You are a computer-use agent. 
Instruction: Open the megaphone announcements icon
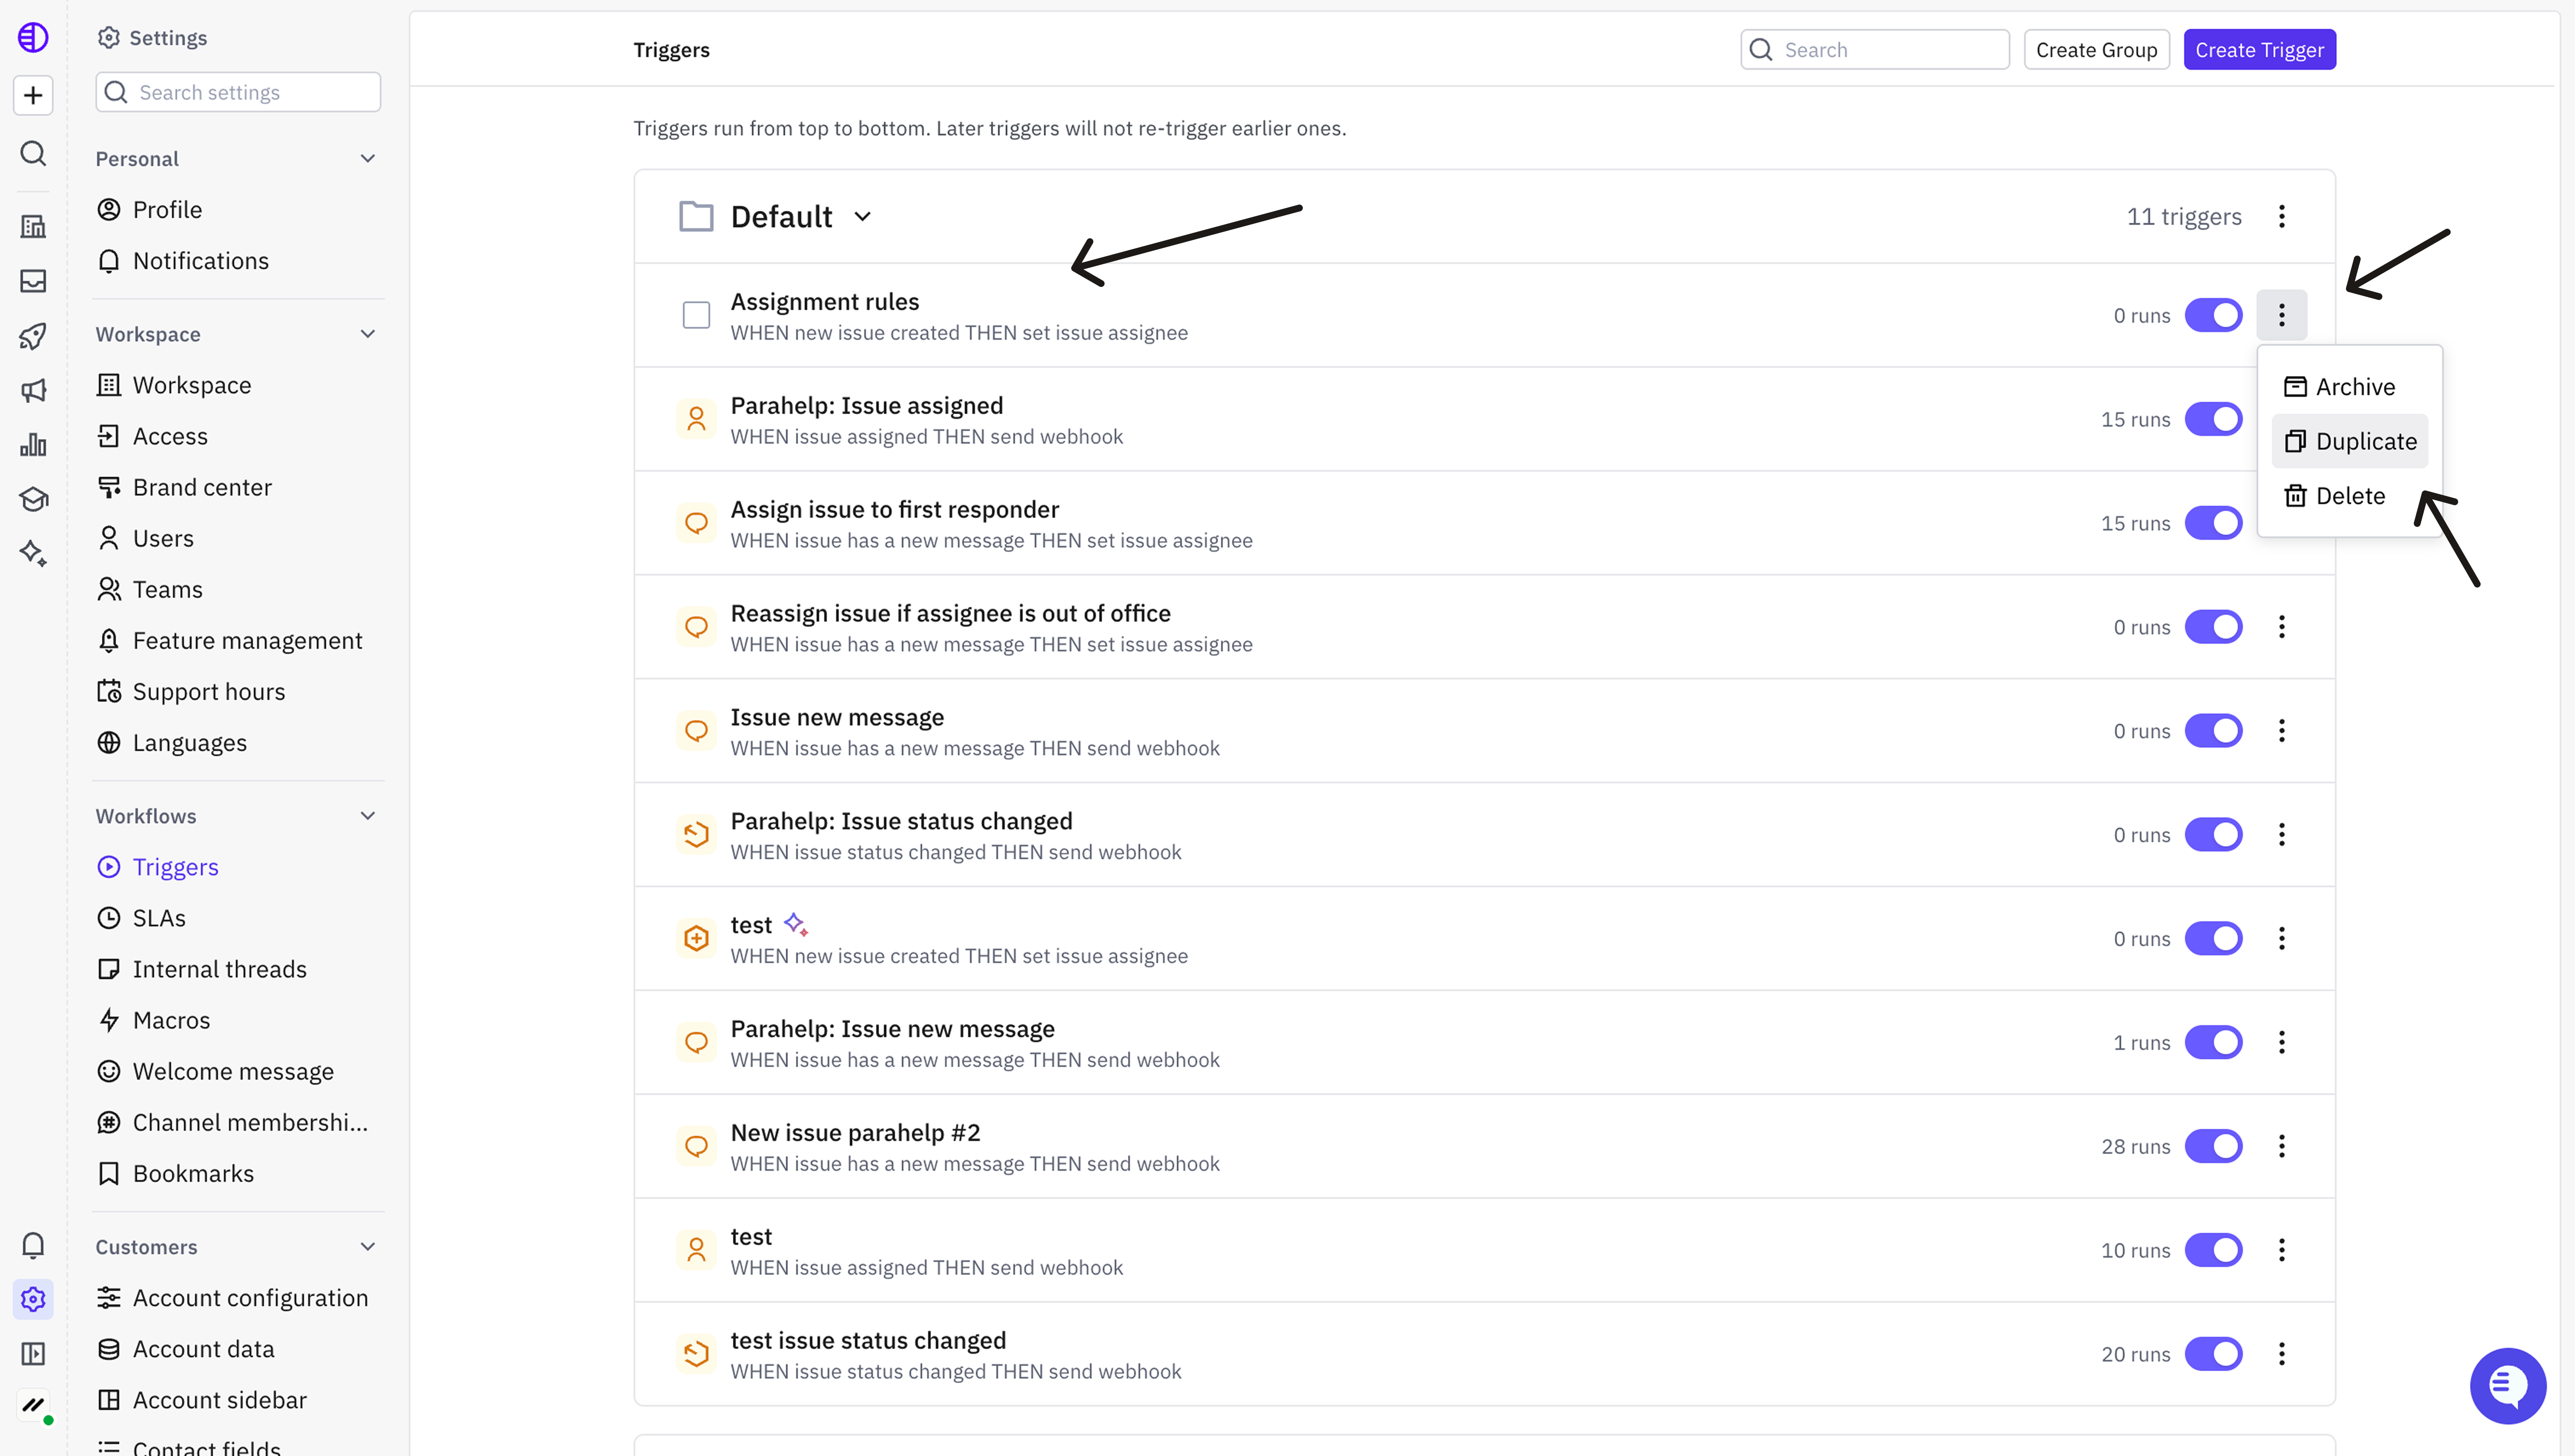(33, 390)
